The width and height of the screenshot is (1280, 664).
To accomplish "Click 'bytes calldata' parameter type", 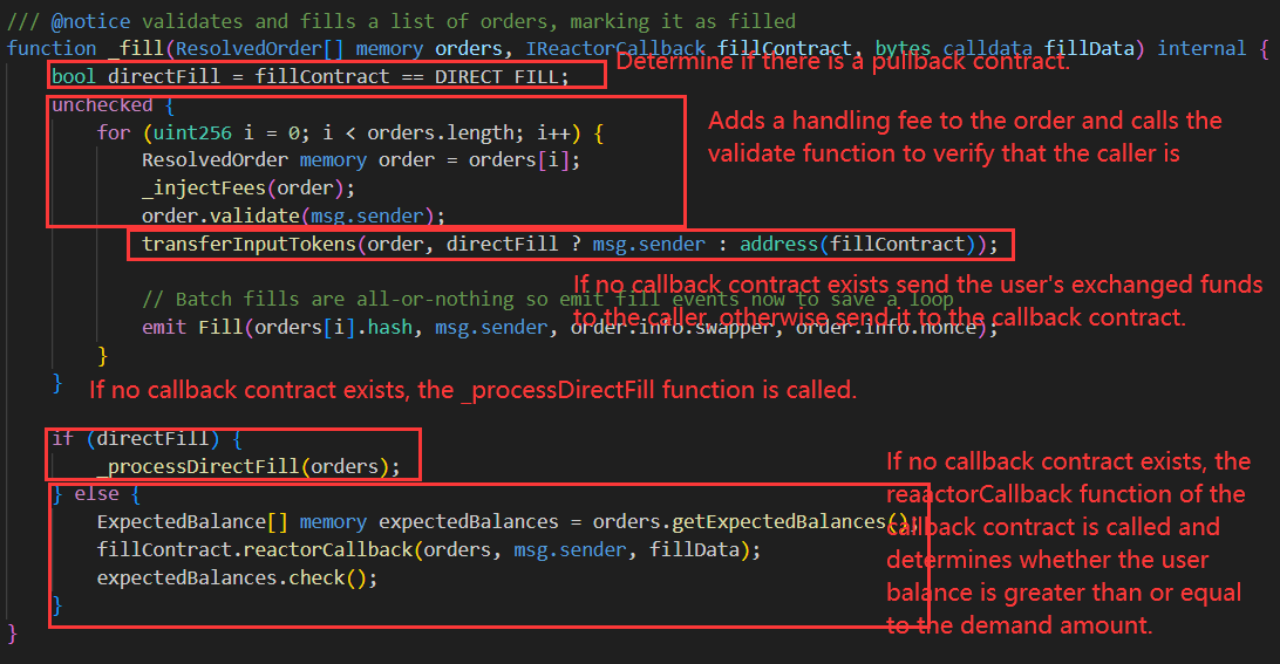I will point(954,48).
